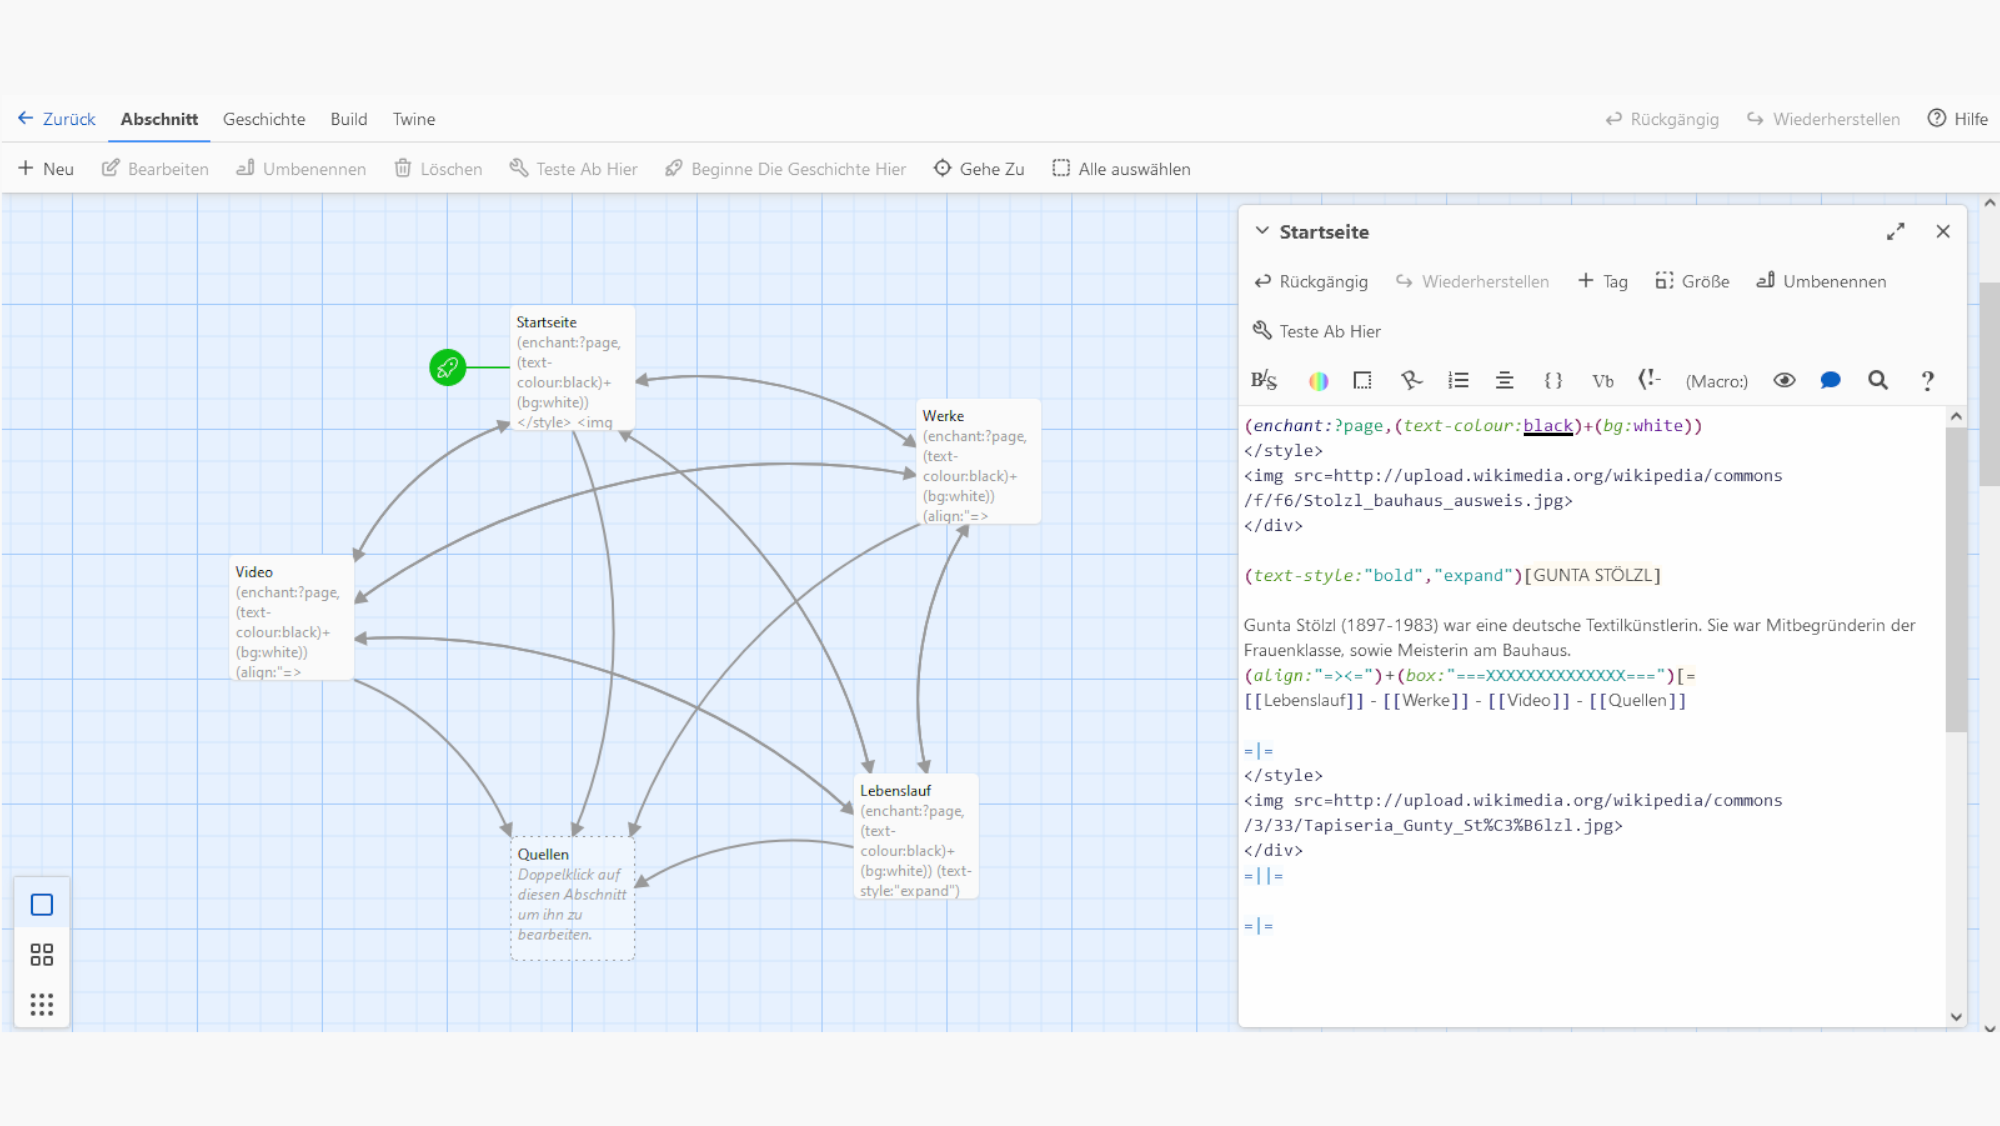Open the rainbow text colour picker

coord(1318,380)
